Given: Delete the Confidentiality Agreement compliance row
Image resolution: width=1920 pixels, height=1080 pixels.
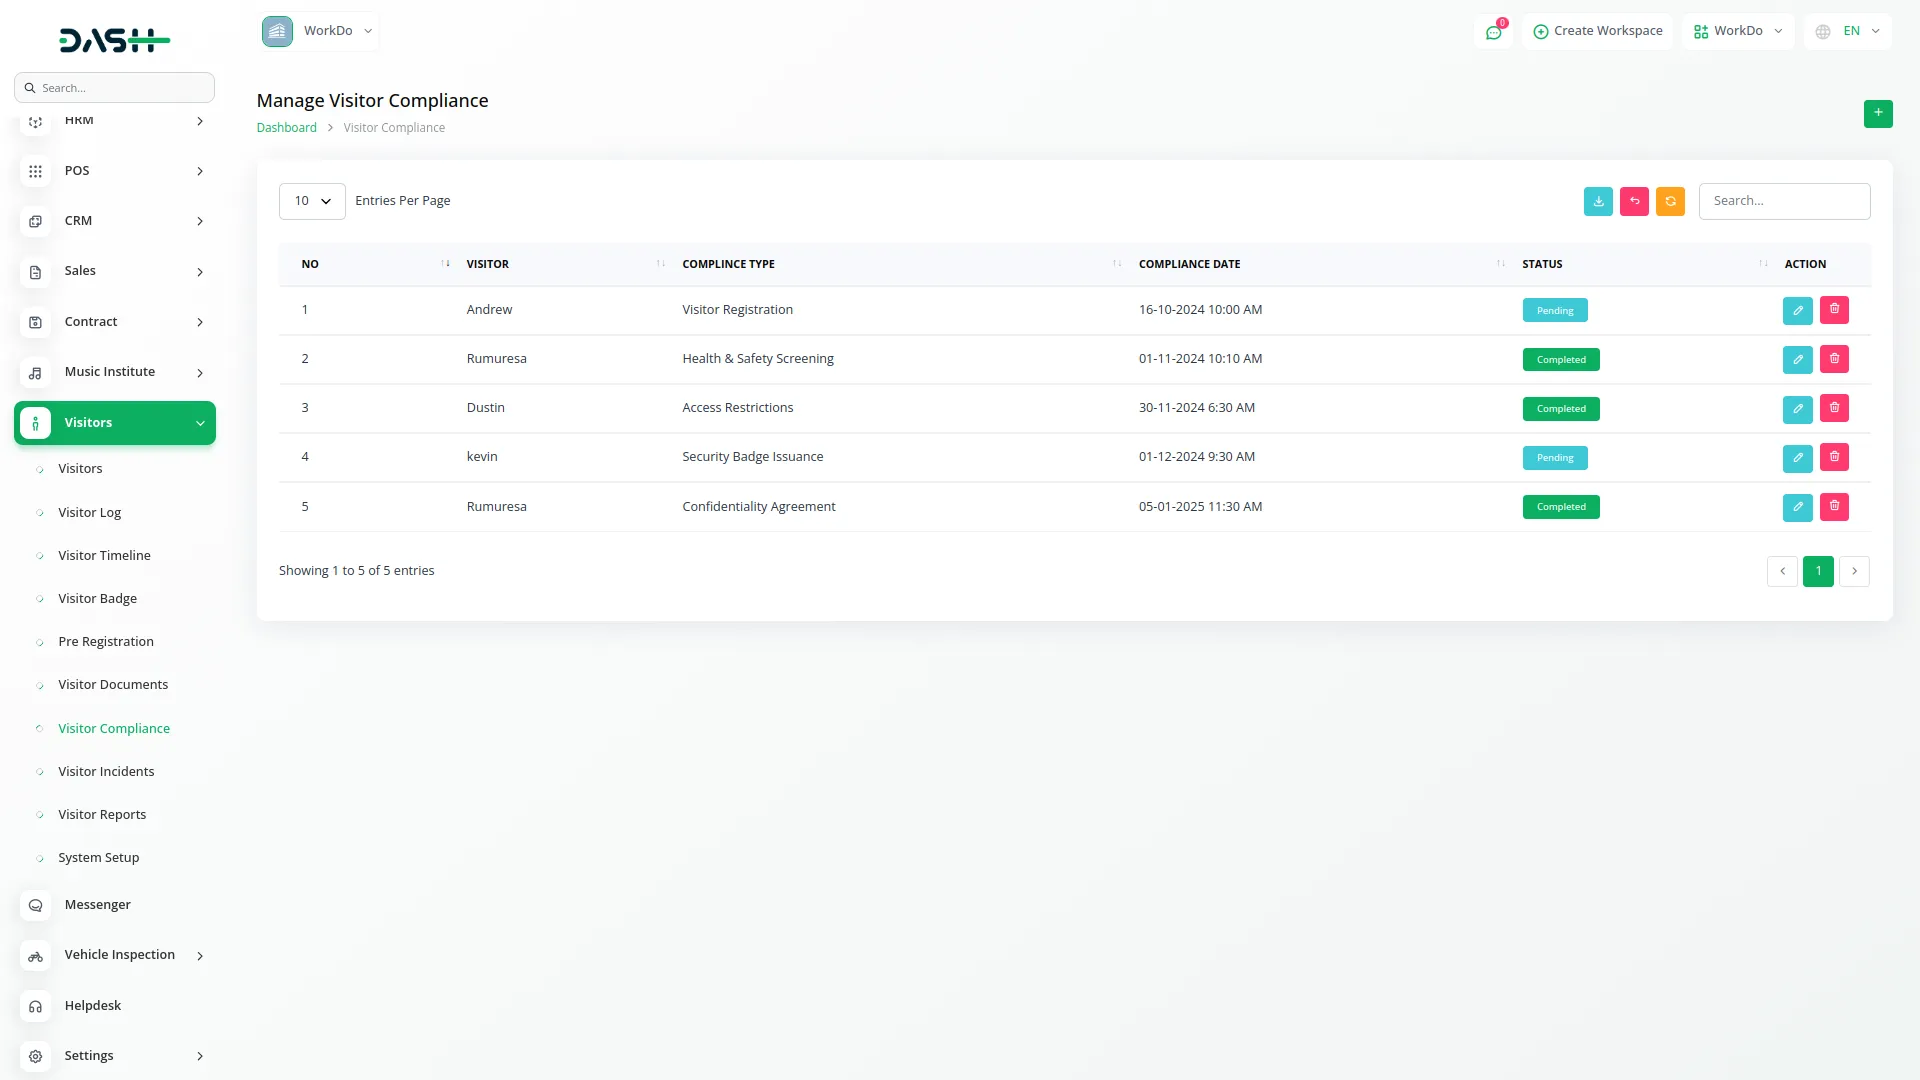Looking at the screenshot, I should tap(1834, 506).
